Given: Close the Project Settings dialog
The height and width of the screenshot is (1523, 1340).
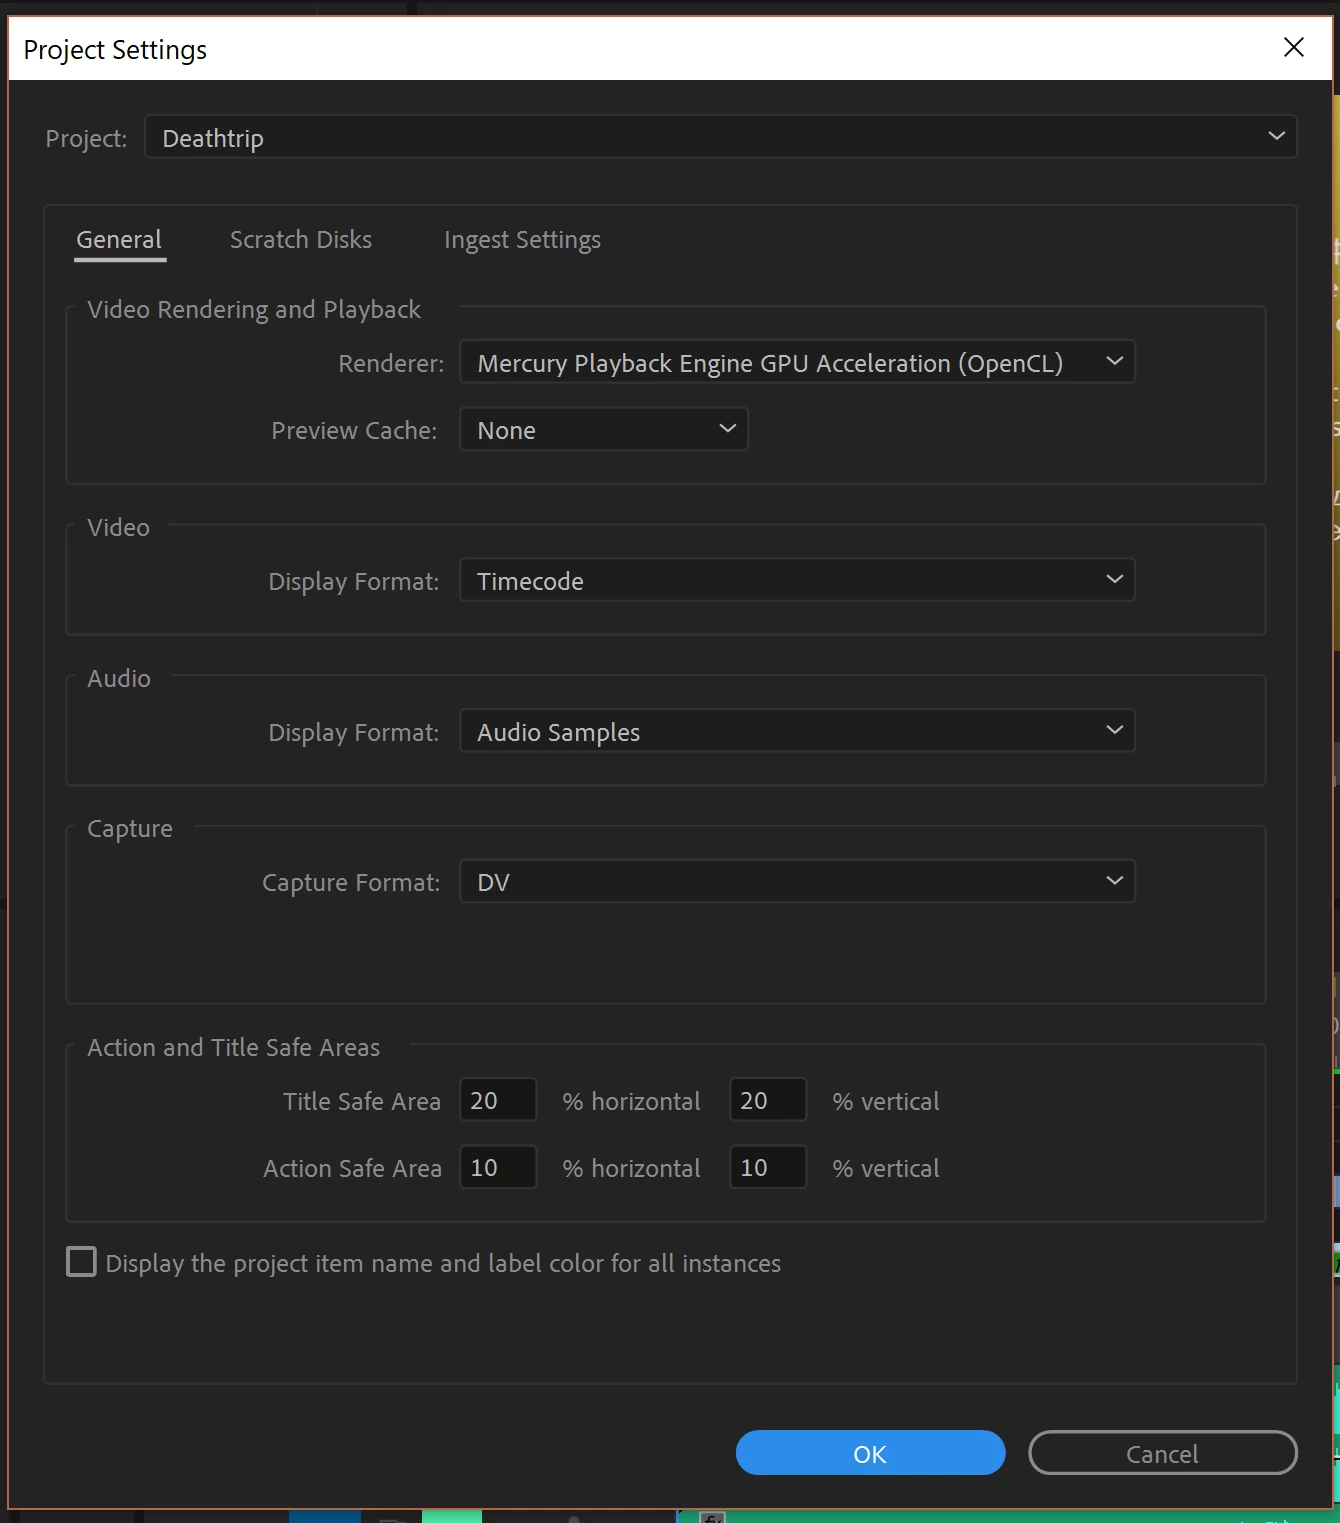Looking at the screenshot, I should (x=1293, y=48).
